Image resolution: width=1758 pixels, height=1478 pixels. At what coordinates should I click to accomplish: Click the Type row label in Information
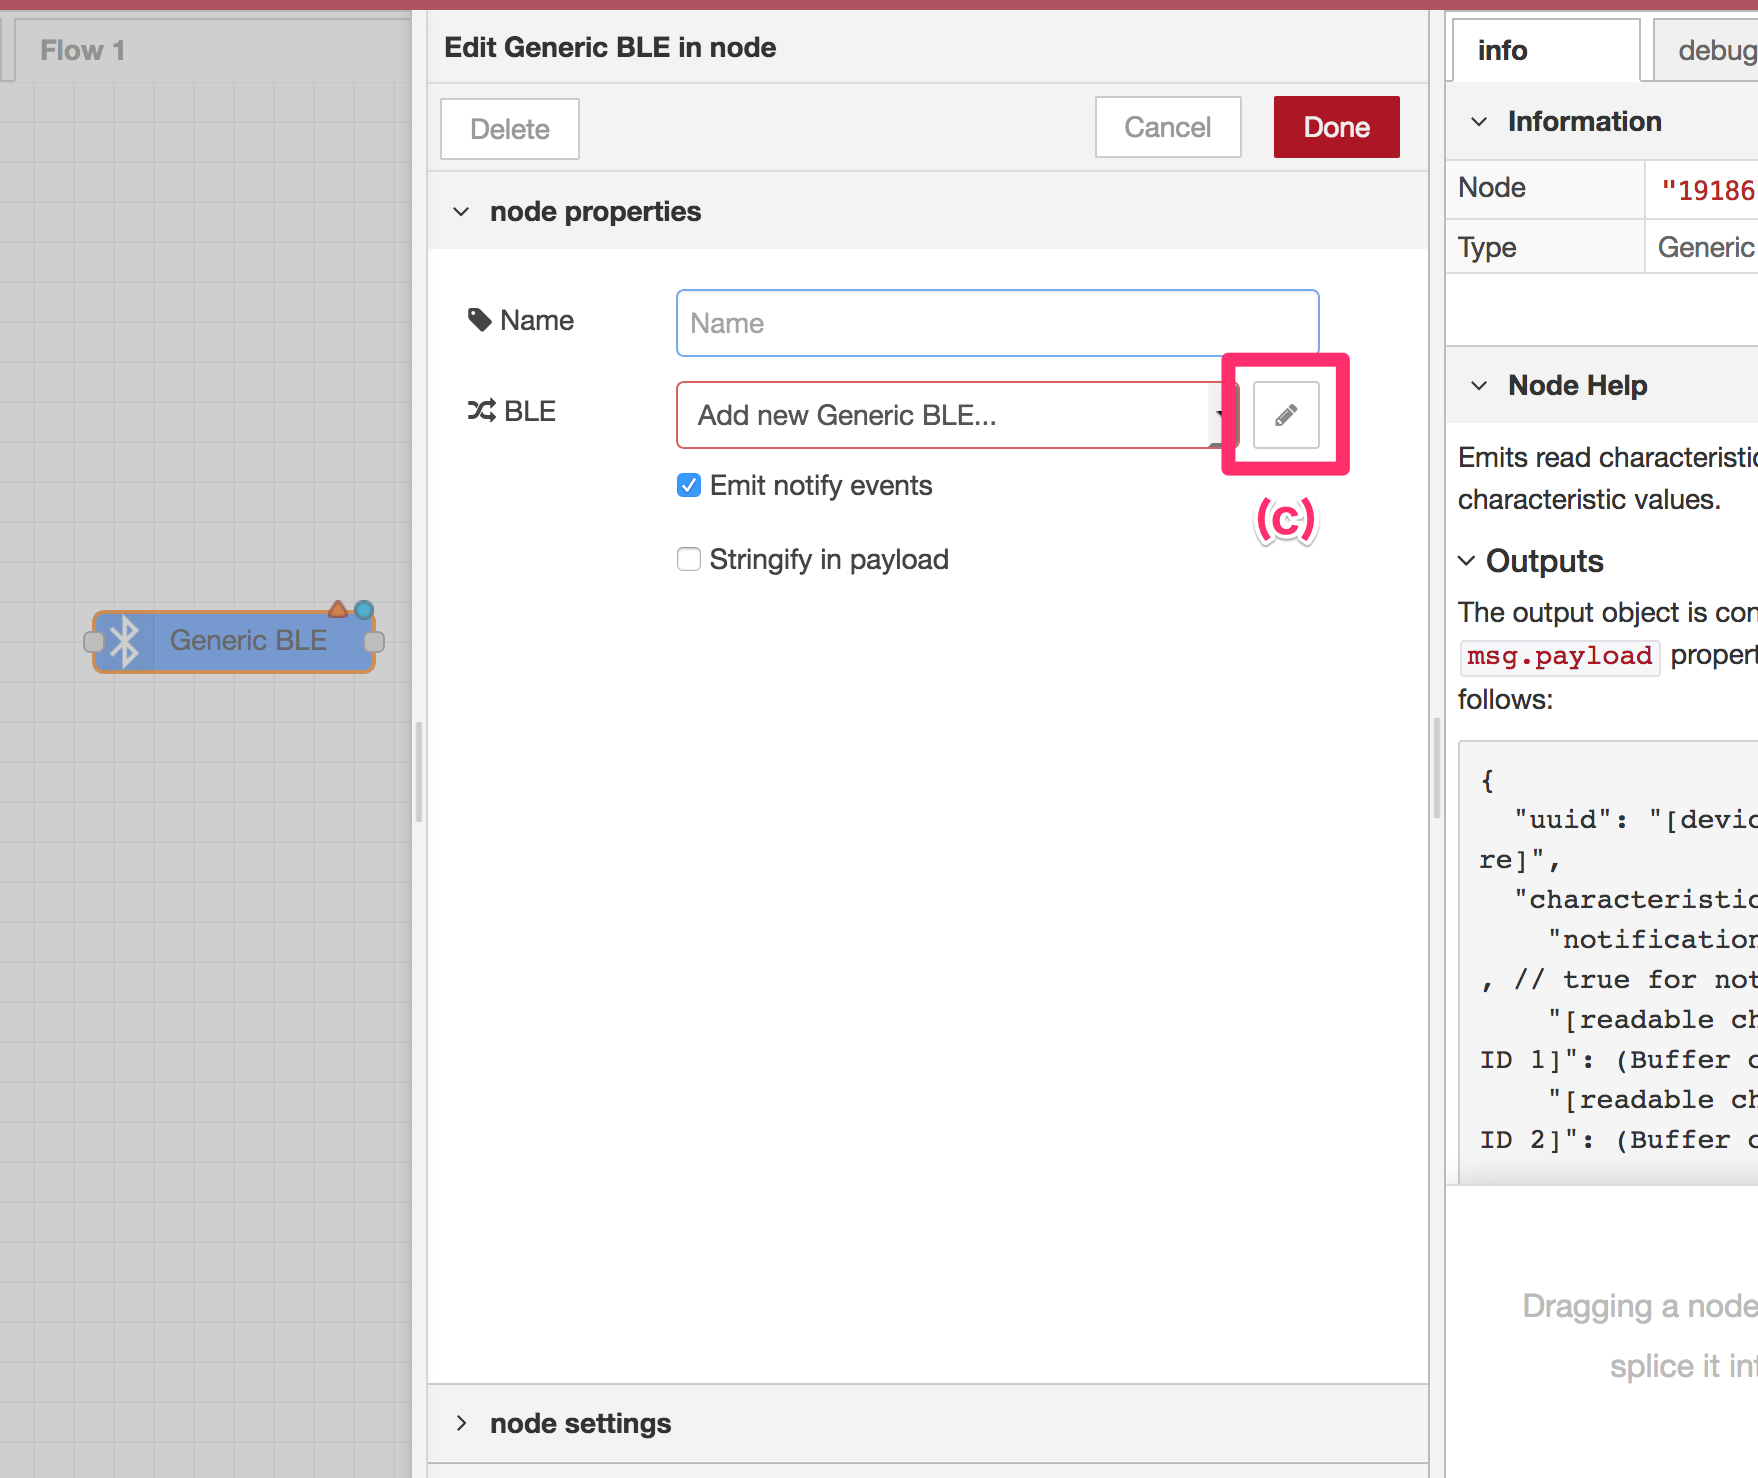pos(1487,247)
